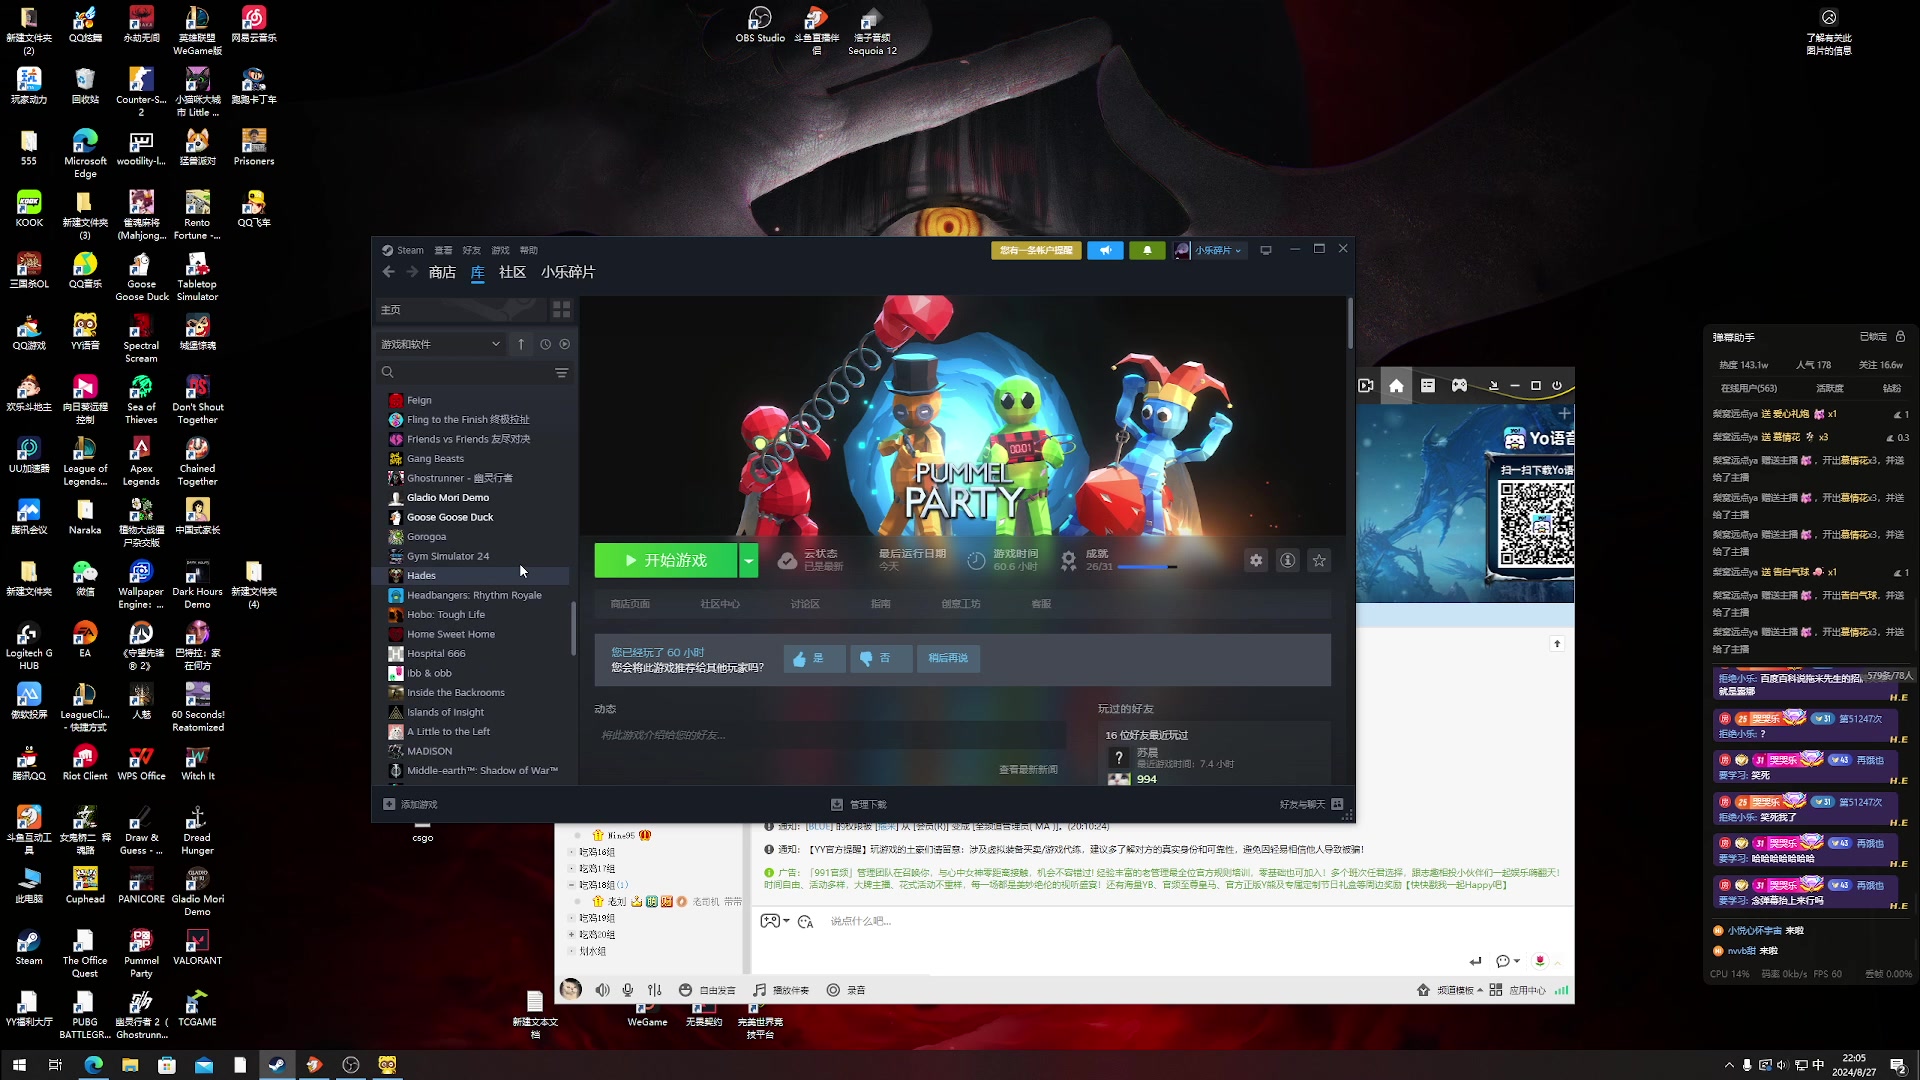Screen dimensions: 1920x1080
Task: Click the YY microphone icon
Action: click(x=628, y=990)
